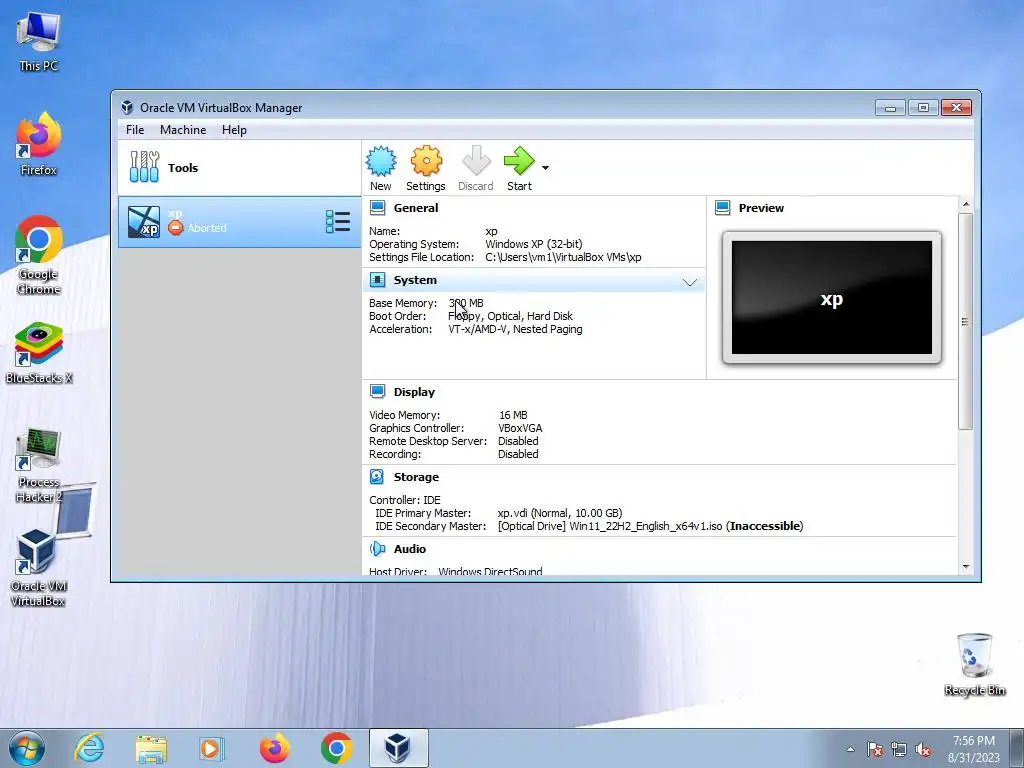The width and height of the screenshot is (1024, 768).
Task: Click the VirtualBox title bar cube icon
Action: [127, 108]
